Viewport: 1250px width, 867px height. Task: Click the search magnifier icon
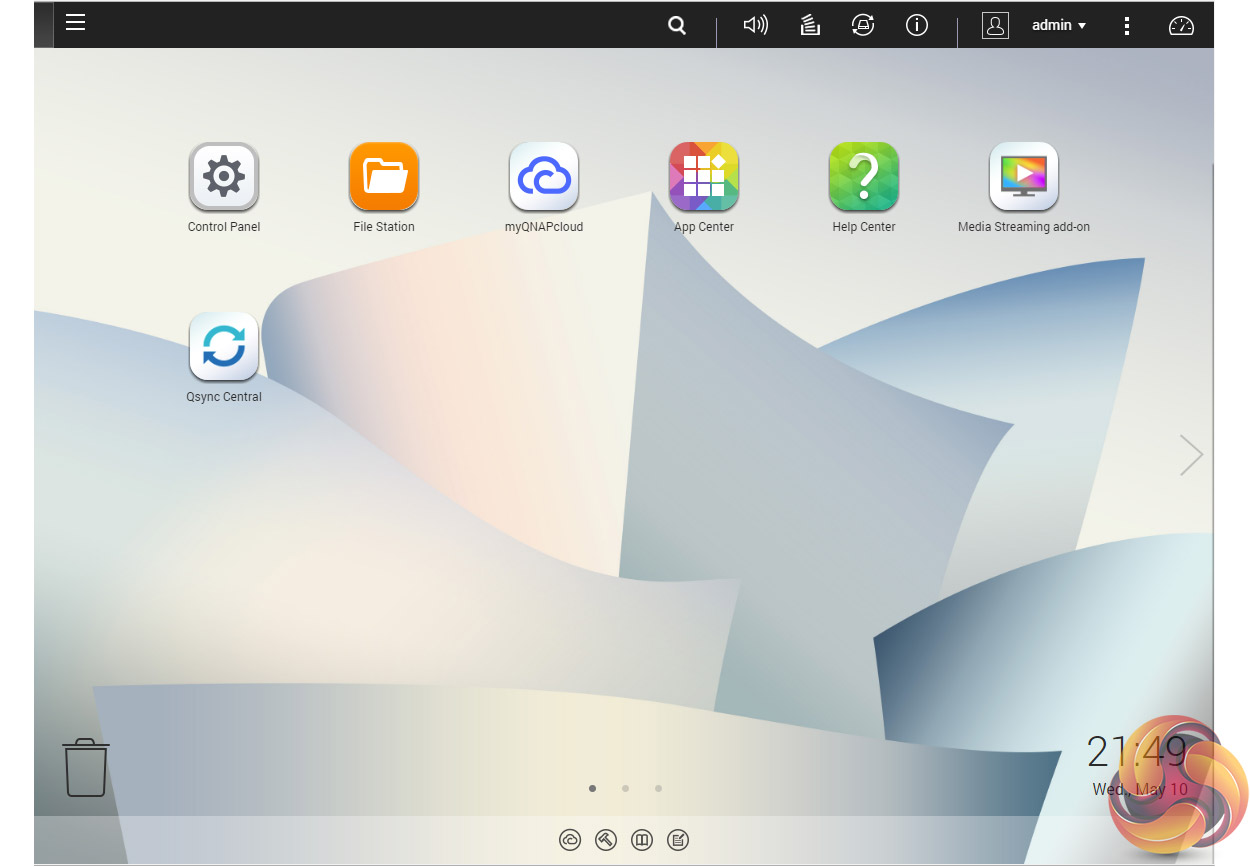coord(677,26)
